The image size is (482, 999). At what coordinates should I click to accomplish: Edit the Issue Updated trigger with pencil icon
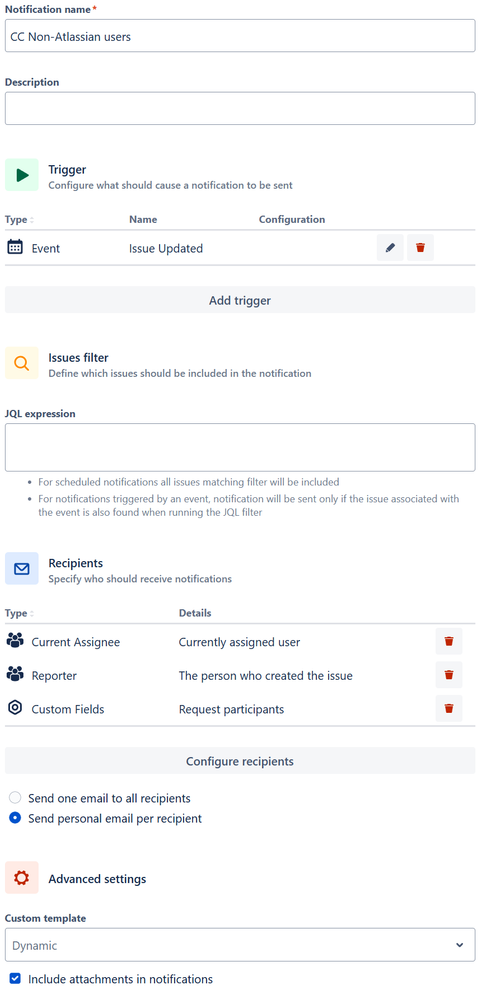(390, 248)
